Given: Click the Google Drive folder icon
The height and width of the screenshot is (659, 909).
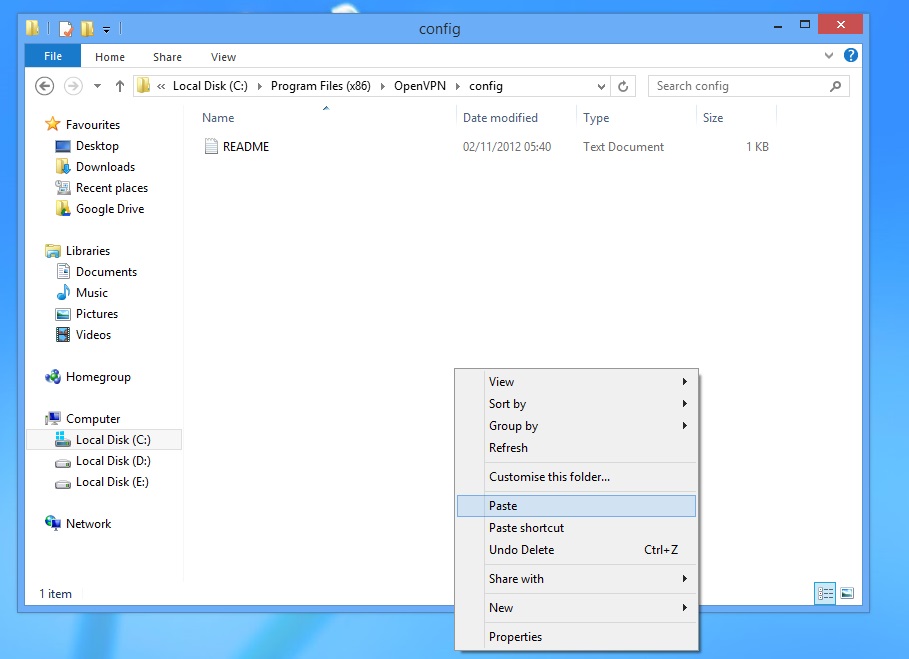Looking at the screenshot, I should [63, 209].
